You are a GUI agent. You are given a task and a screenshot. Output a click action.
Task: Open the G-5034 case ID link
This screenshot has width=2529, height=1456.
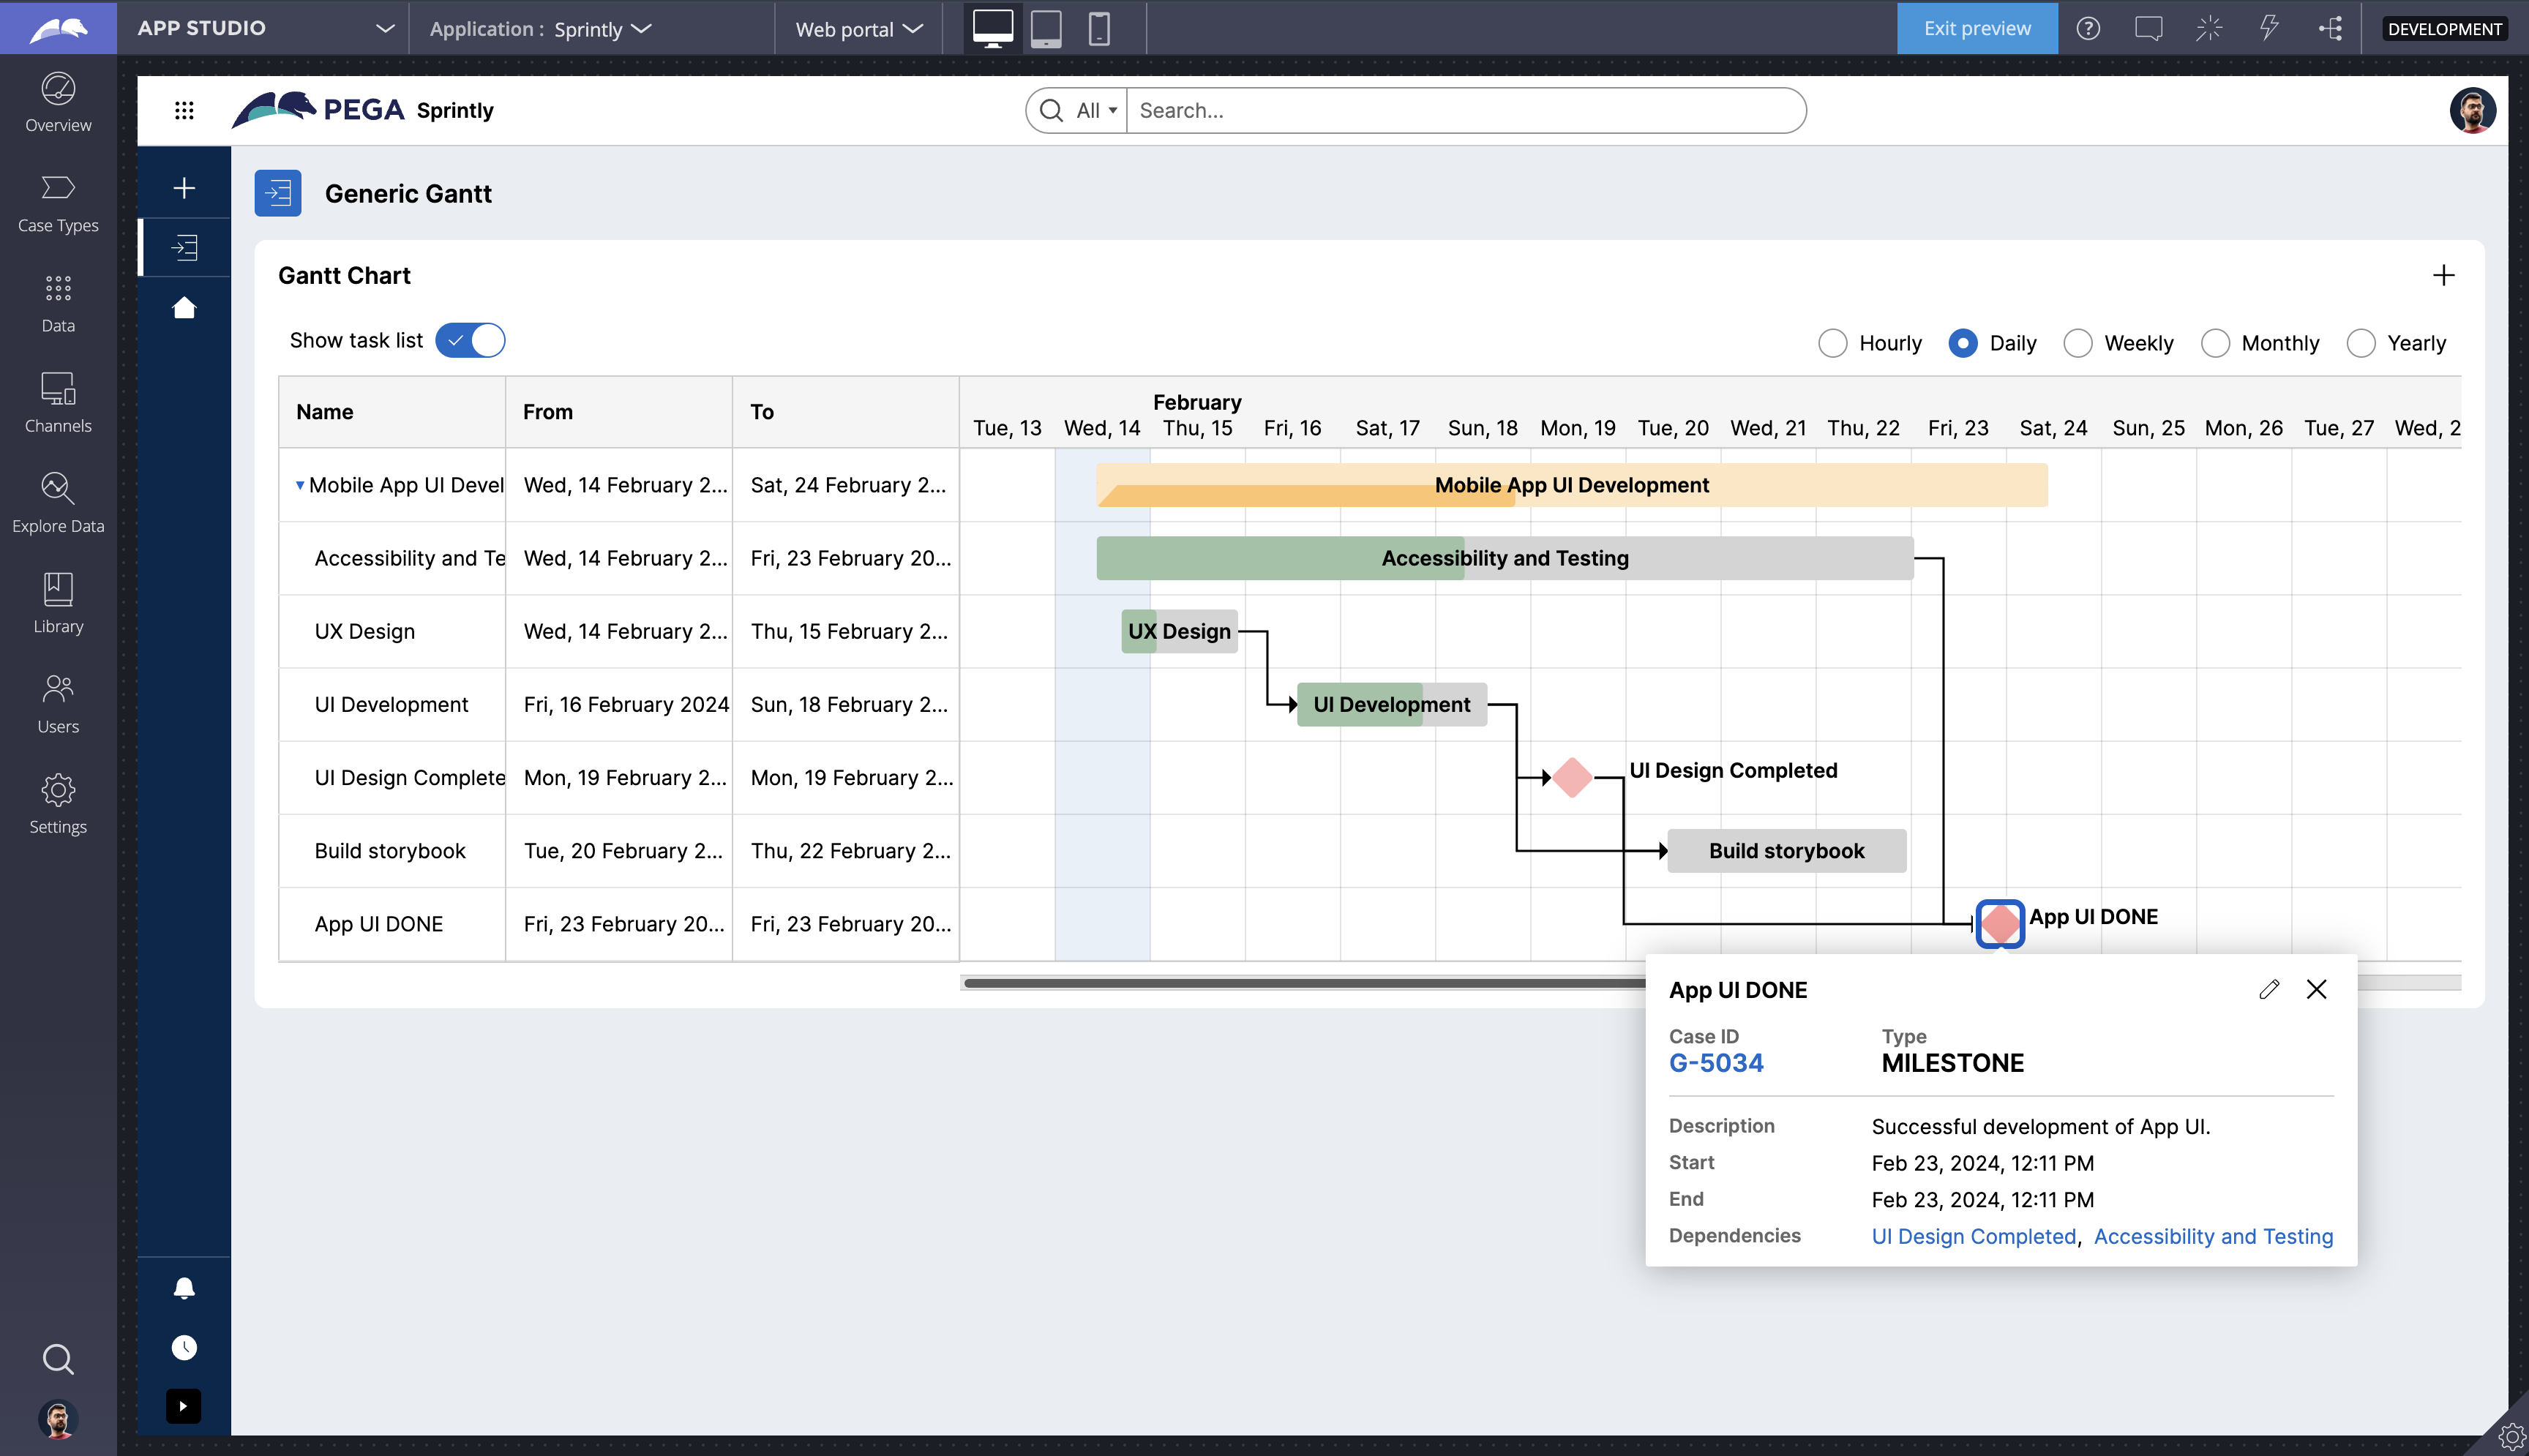(x=1716, y=1063)
